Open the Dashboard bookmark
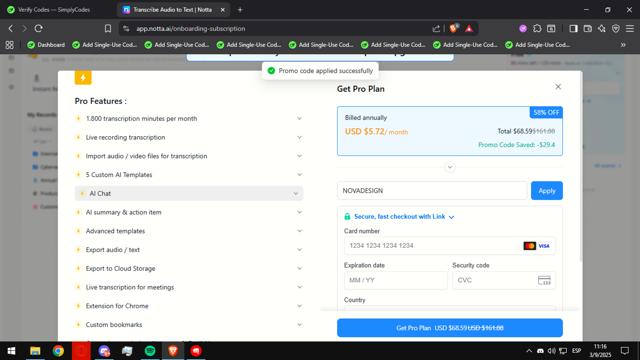This screenshot has width=640, height=360. click(46, 45)
